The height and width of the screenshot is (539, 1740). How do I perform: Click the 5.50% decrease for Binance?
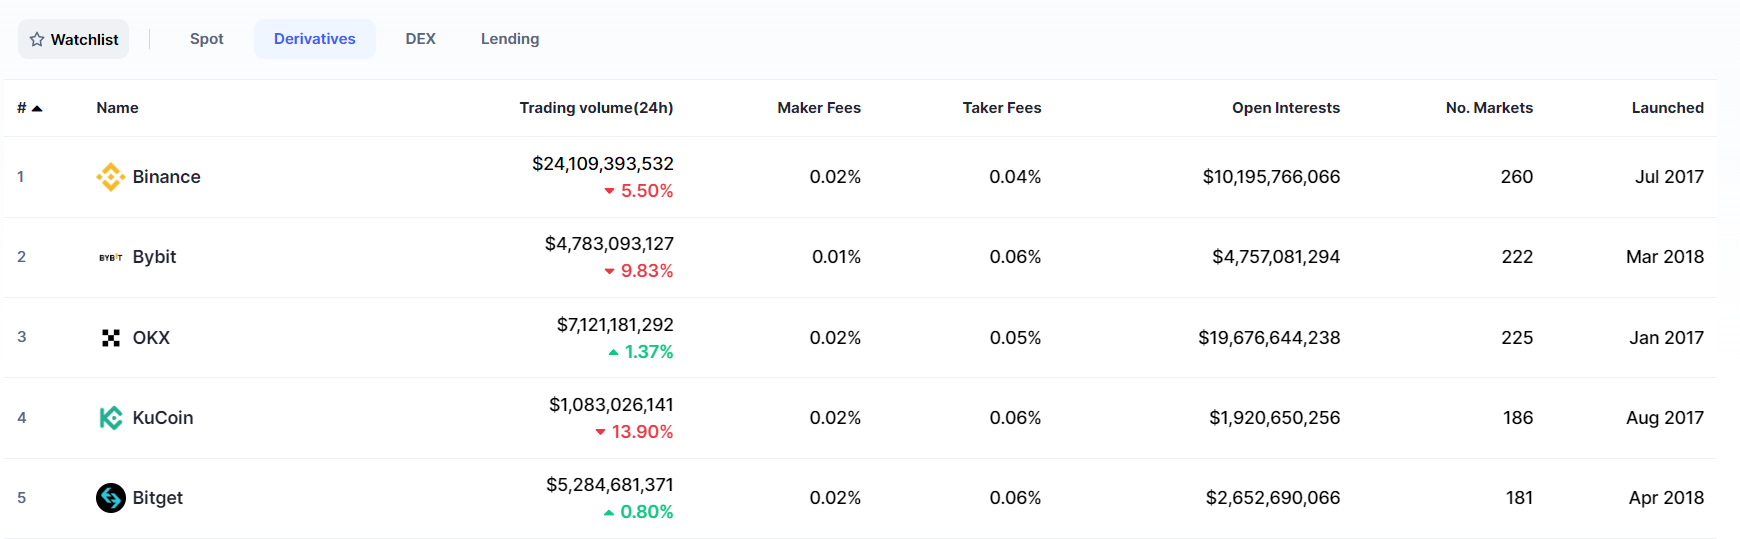[x=639, y=191]
